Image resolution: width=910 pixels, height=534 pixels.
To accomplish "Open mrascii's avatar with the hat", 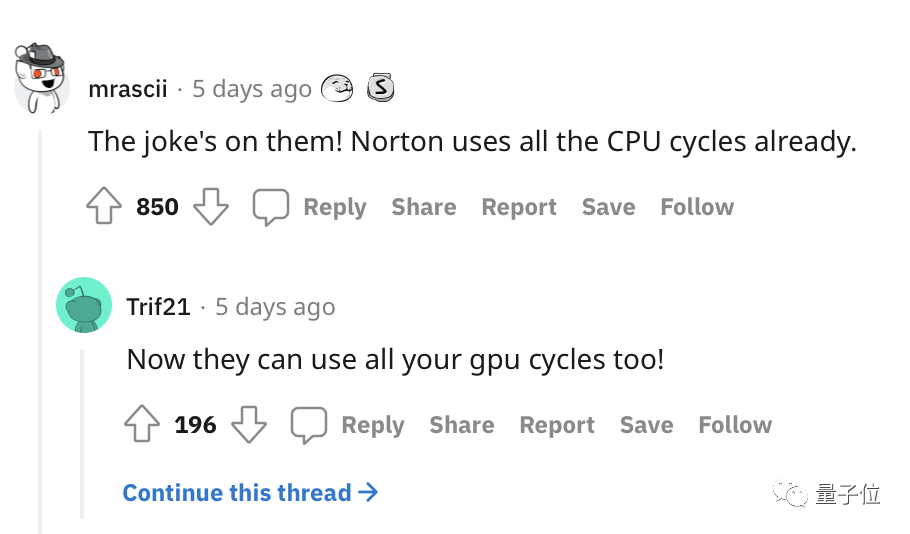I will tap(41, 80).
